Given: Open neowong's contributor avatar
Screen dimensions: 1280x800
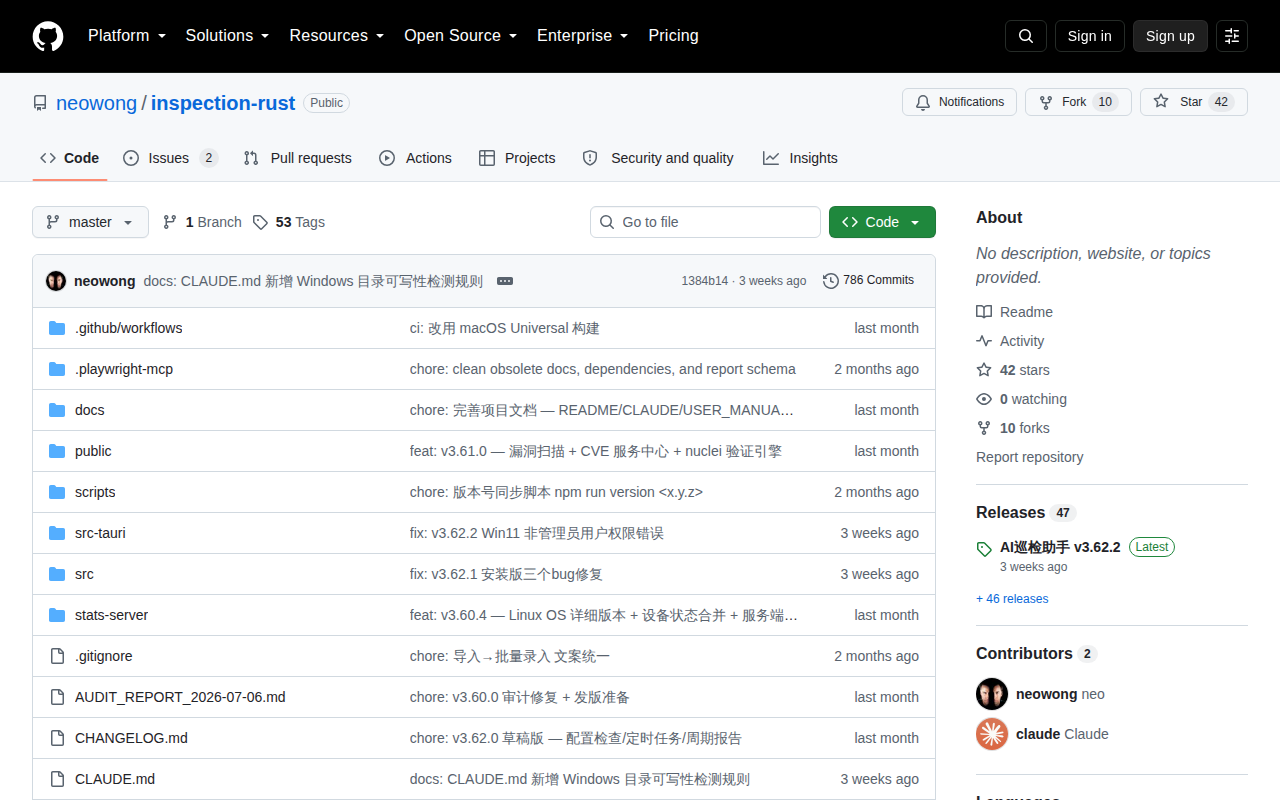Looking at the screenshot, I should pyautogui.click(x=992, y=694).
